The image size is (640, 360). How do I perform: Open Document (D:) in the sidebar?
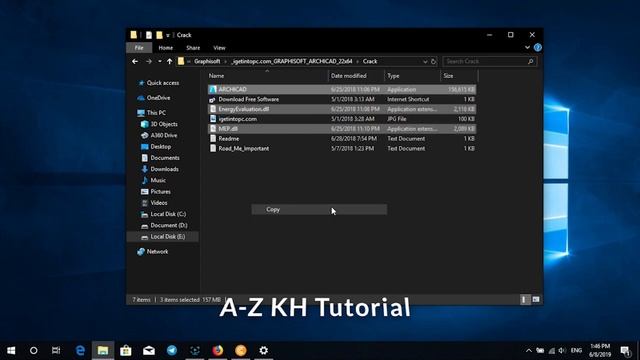point(169,225)
